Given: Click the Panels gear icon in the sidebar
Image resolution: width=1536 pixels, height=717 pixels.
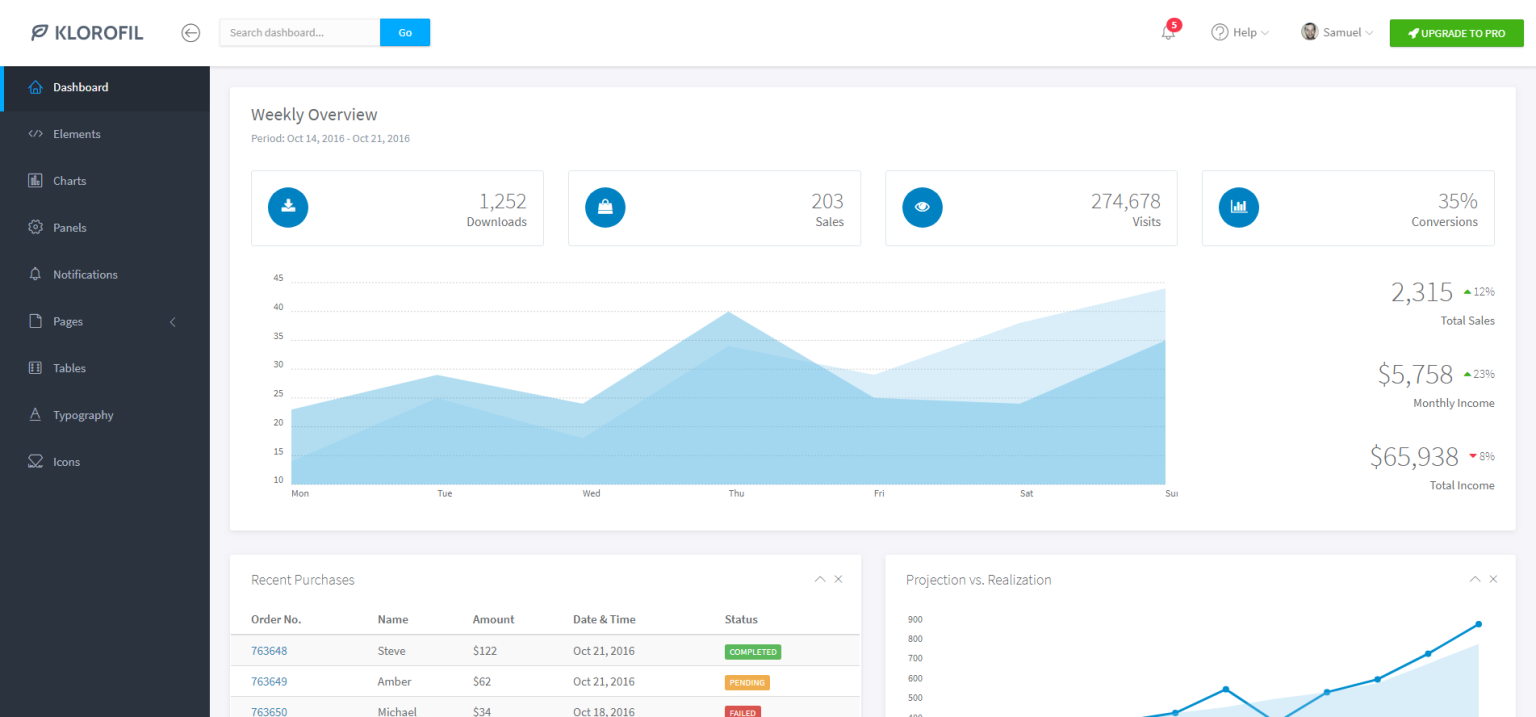Looking at the screenshot, I should 34,227.
